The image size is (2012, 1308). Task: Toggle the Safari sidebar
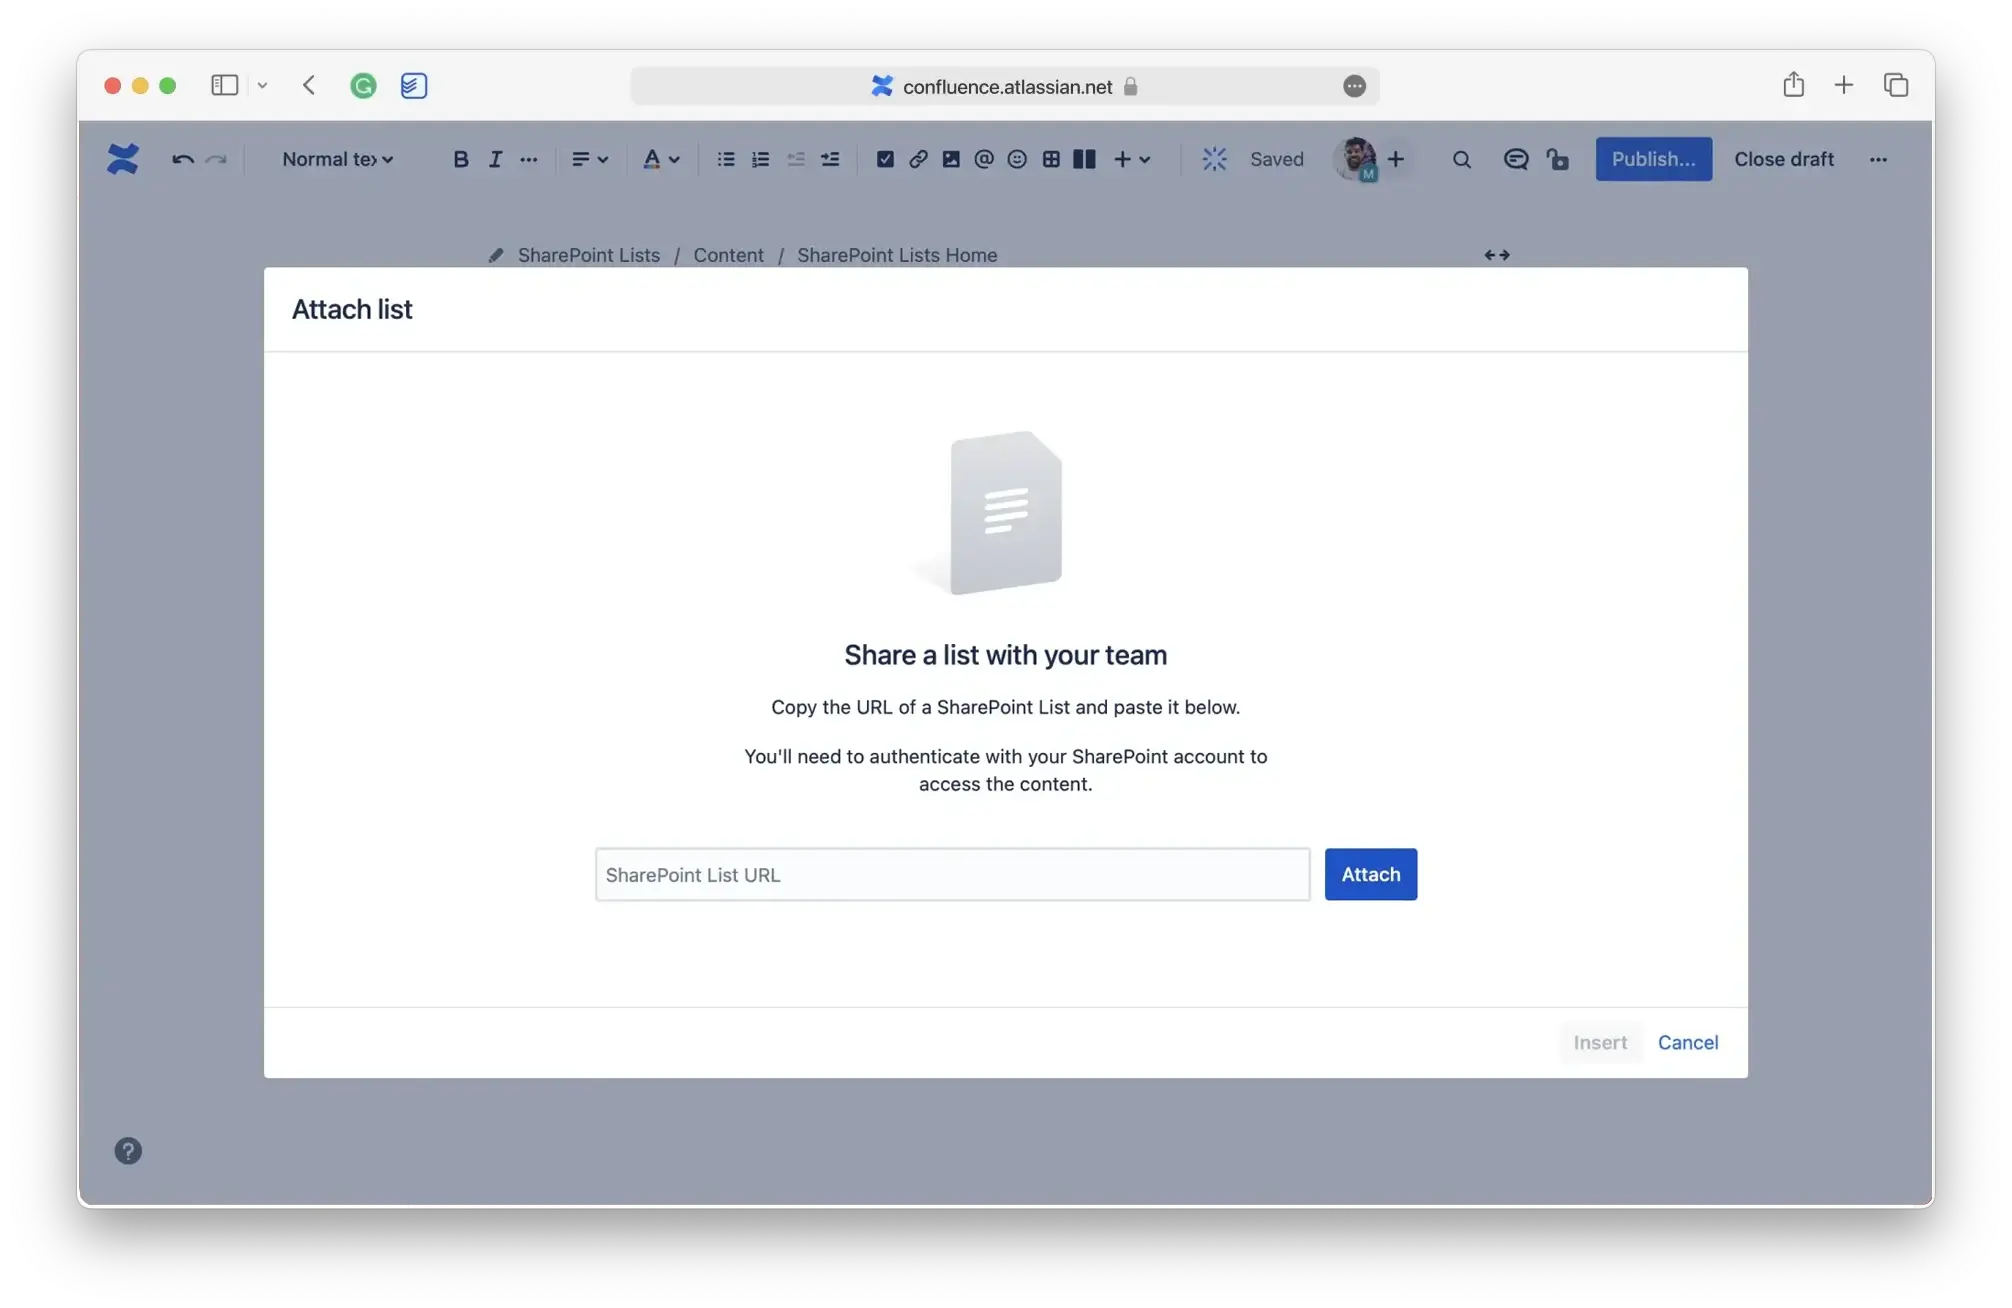tap(225, 85)
